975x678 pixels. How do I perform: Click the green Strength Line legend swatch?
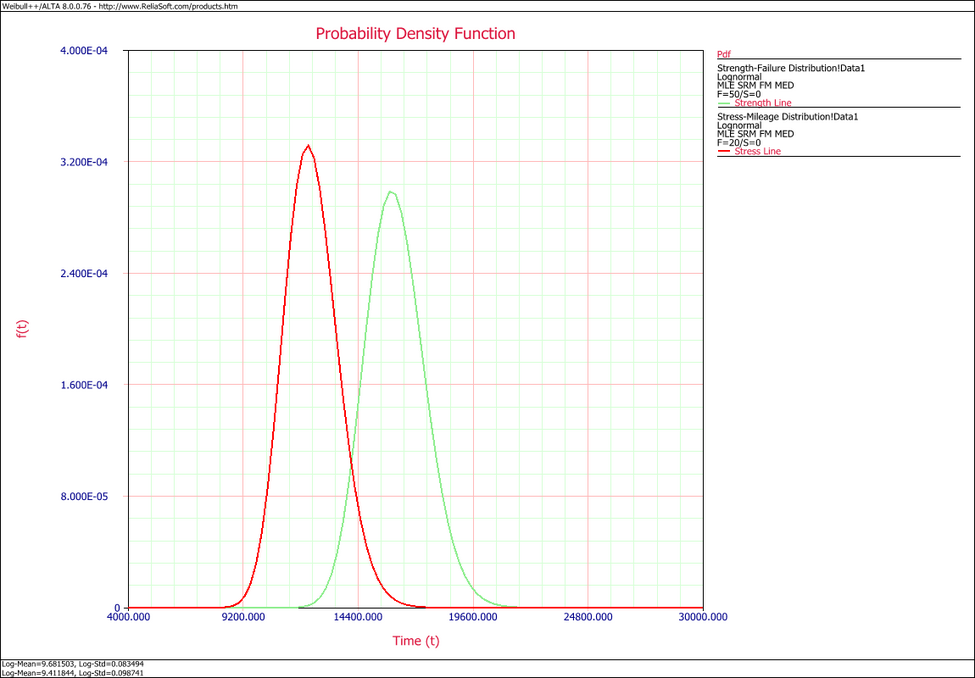[x=724, y=103]
